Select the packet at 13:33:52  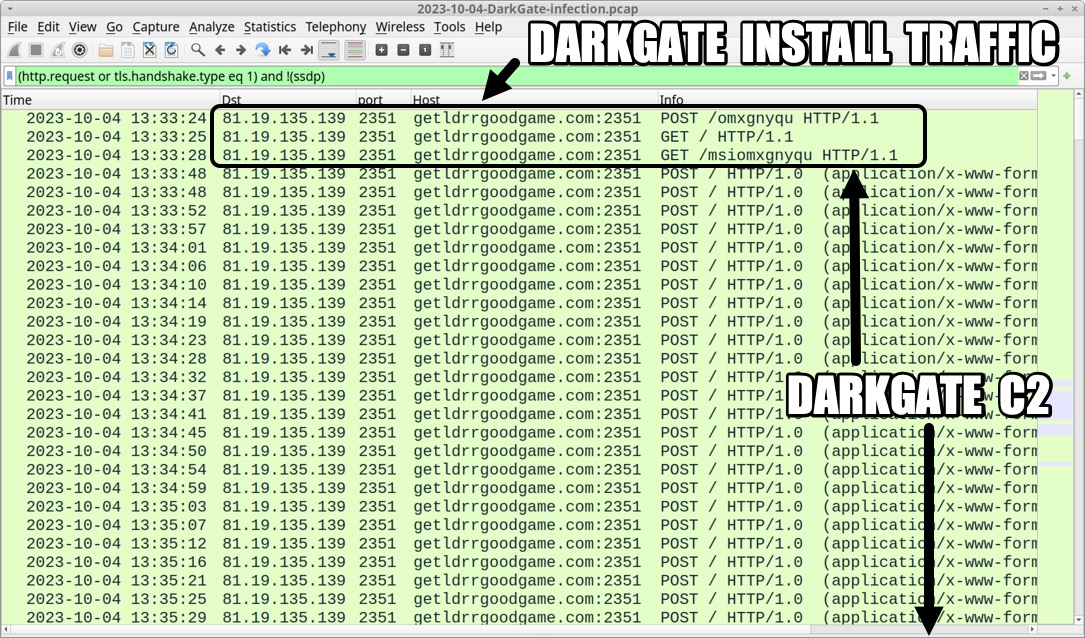519,210
